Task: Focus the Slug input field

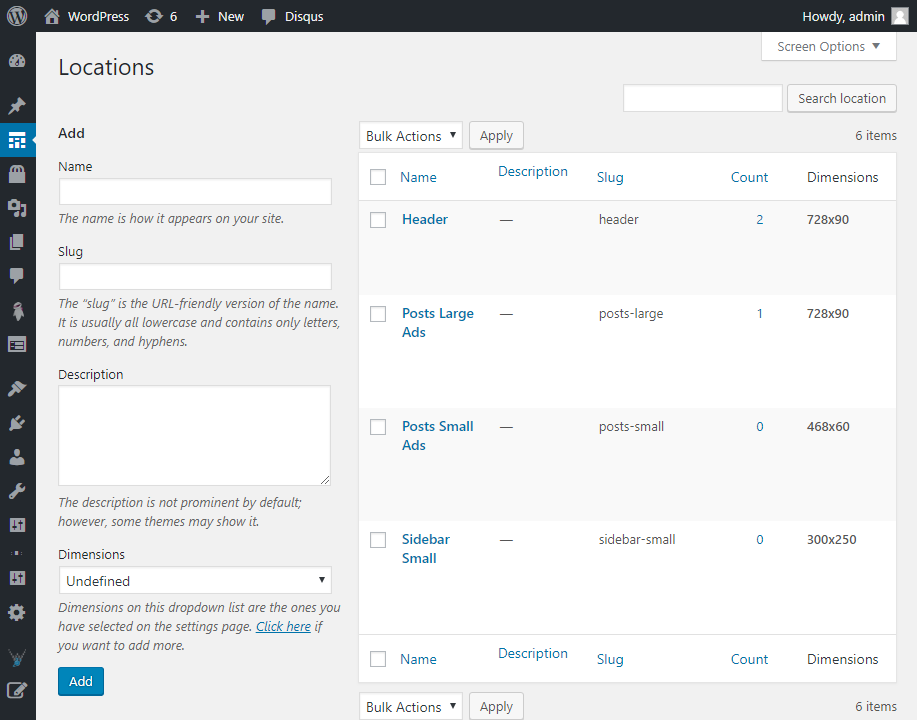Action: click(195, 277)
